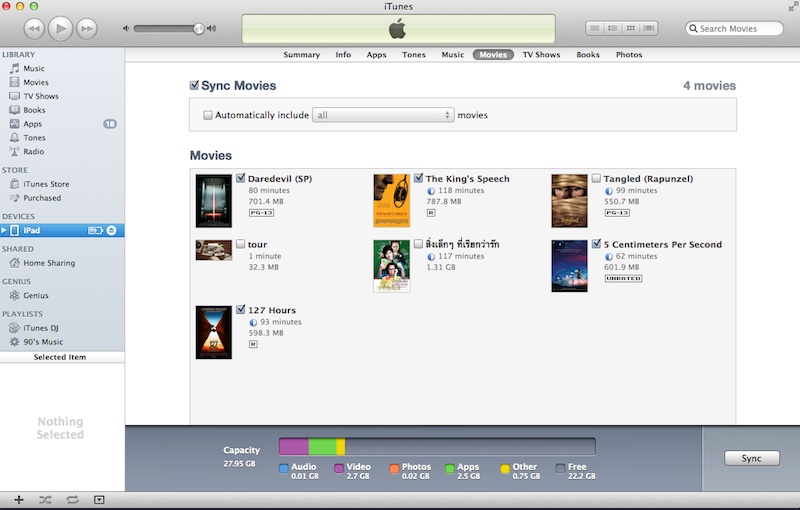
Task: Open Apps in the library sidebar
Action: [x=32, y=124]
